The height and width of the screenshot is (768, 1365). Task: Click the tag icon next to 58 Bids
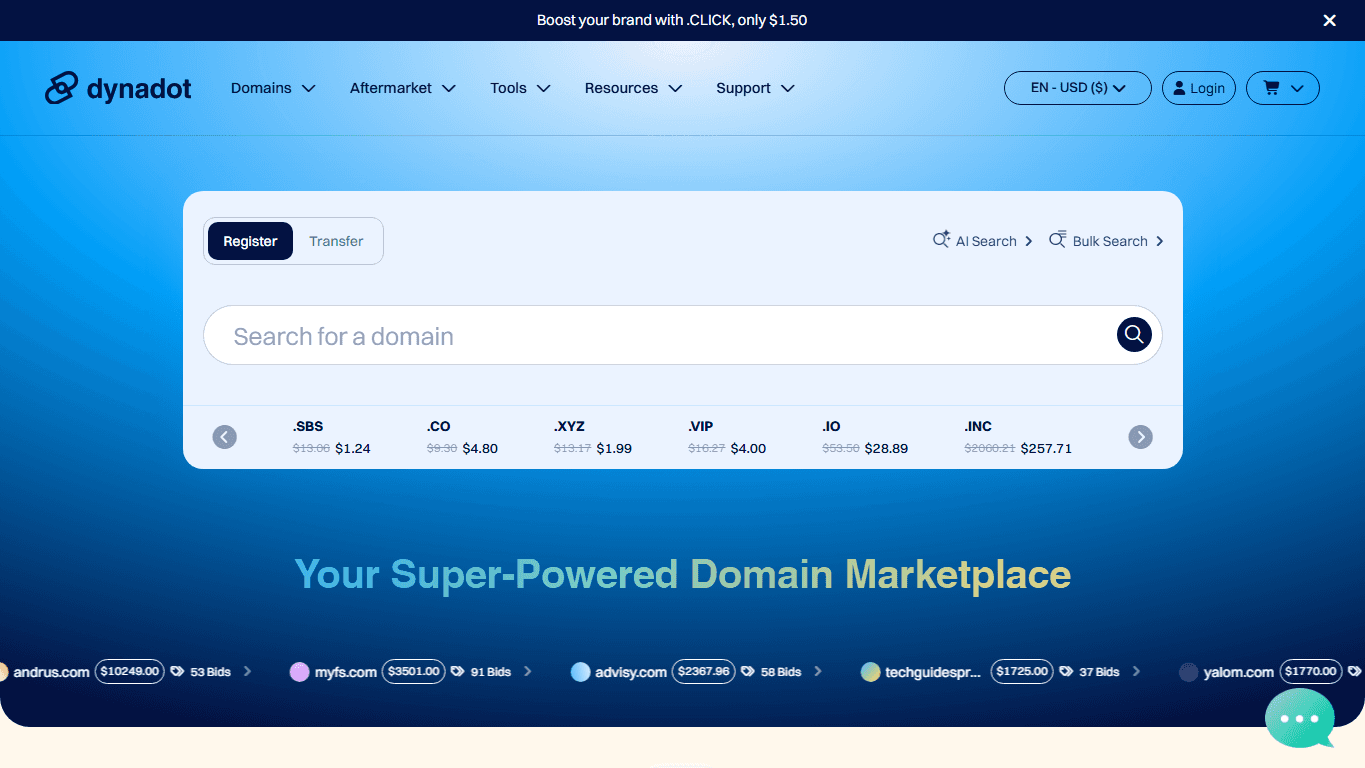[747, 672]
